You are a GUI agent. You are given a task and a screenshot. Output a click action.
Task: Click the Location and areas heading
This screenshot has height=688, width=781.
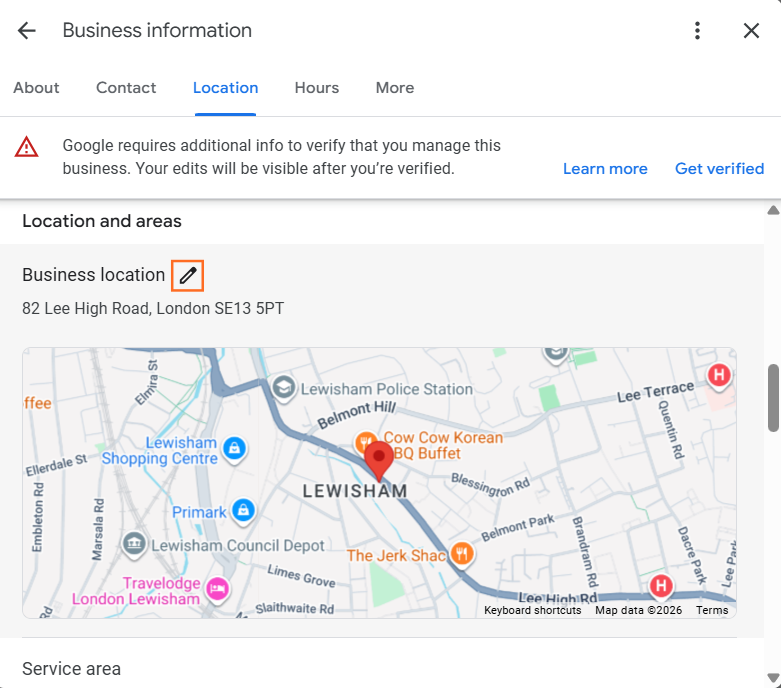tap(102, 221)
